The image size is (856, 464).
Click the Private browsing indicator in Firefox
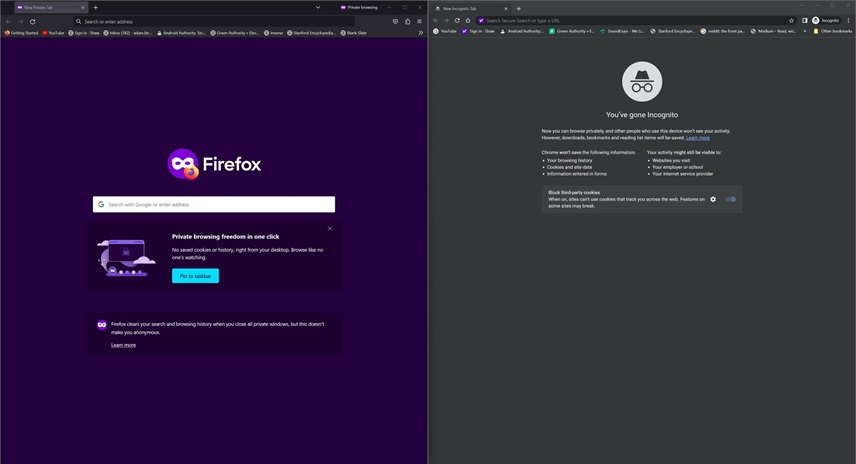[x=359, y=8]
